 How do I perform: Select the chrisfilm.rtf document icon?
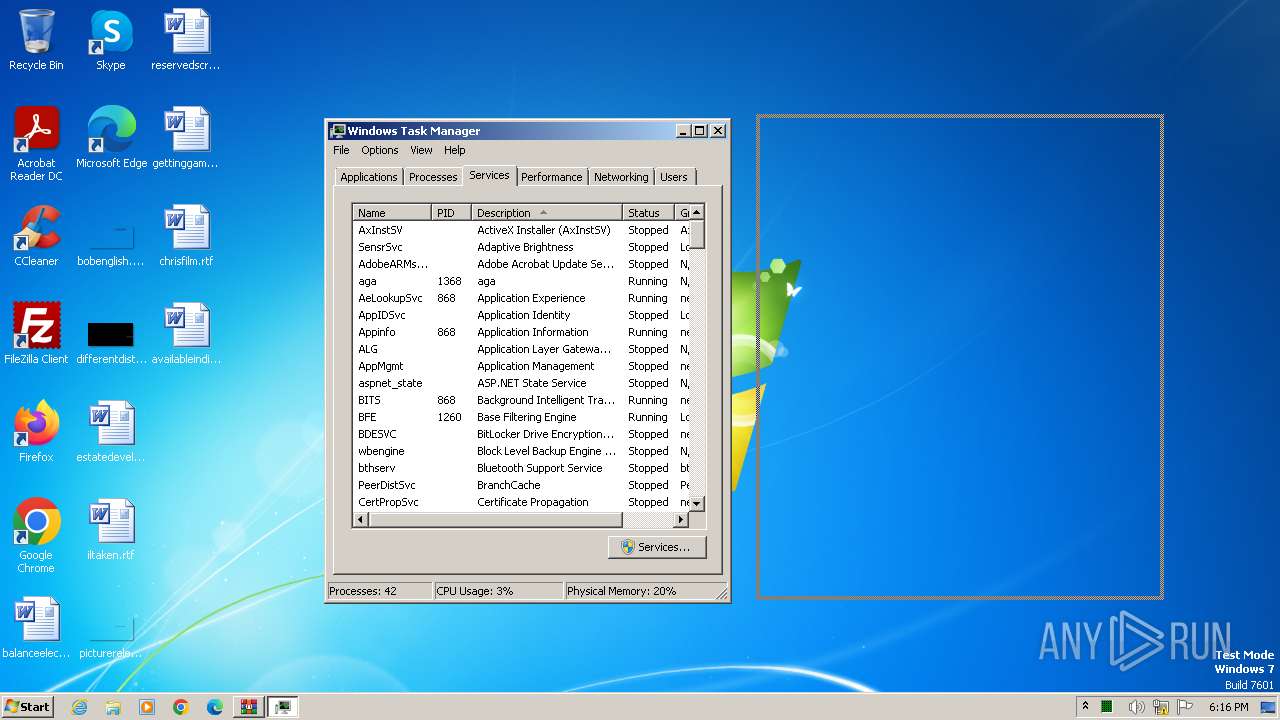[186, 236]
